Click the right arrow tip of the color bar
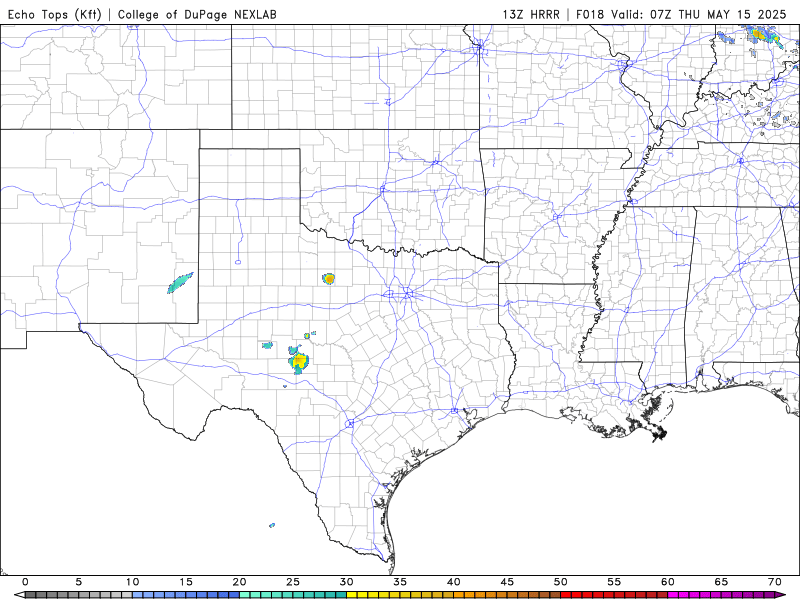This screenshot has height=600, width=800. [781, 595]
